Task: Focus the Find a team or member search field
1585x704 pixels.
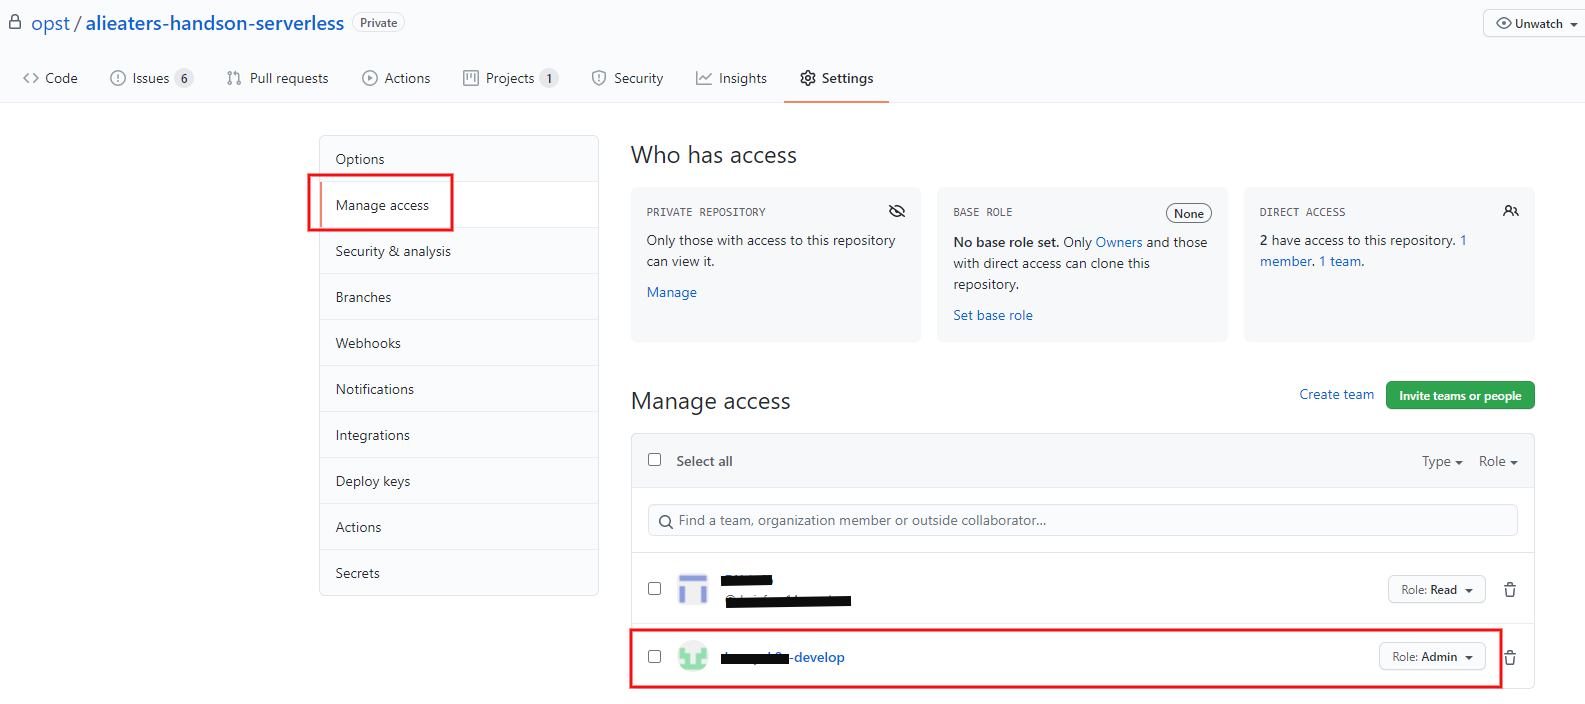Action: (x=1083, y=520)
